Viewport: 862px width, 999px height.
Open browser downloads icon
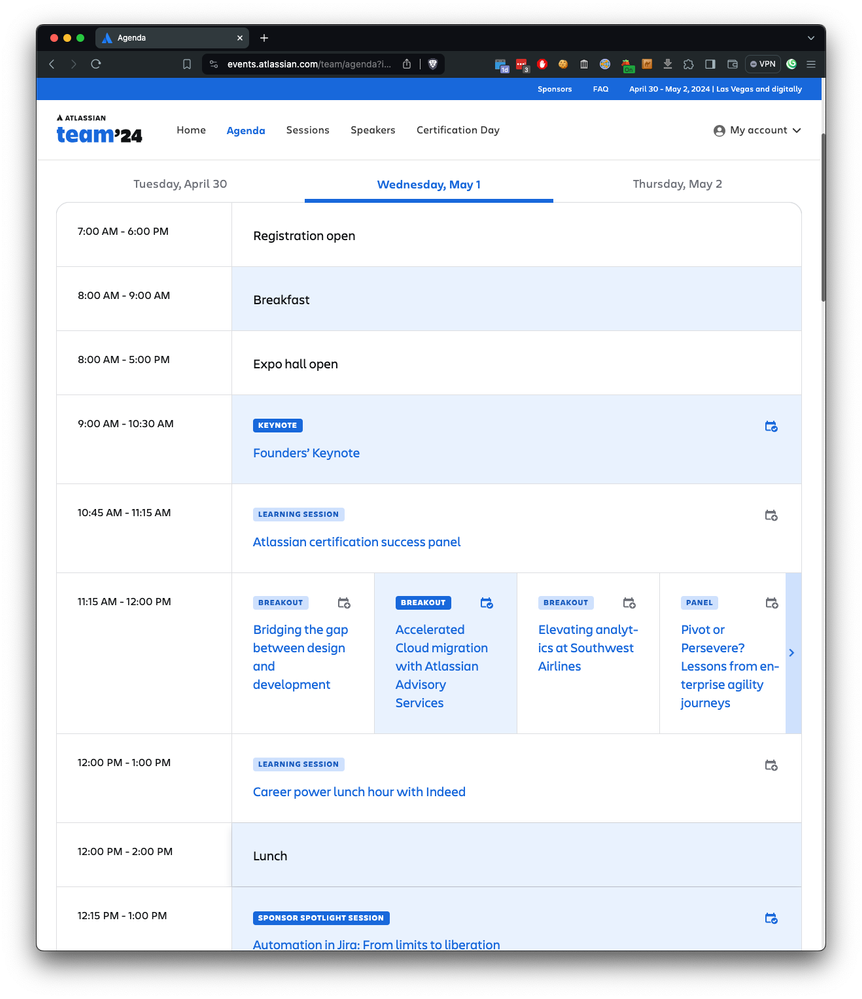click(x=668, y=64)
